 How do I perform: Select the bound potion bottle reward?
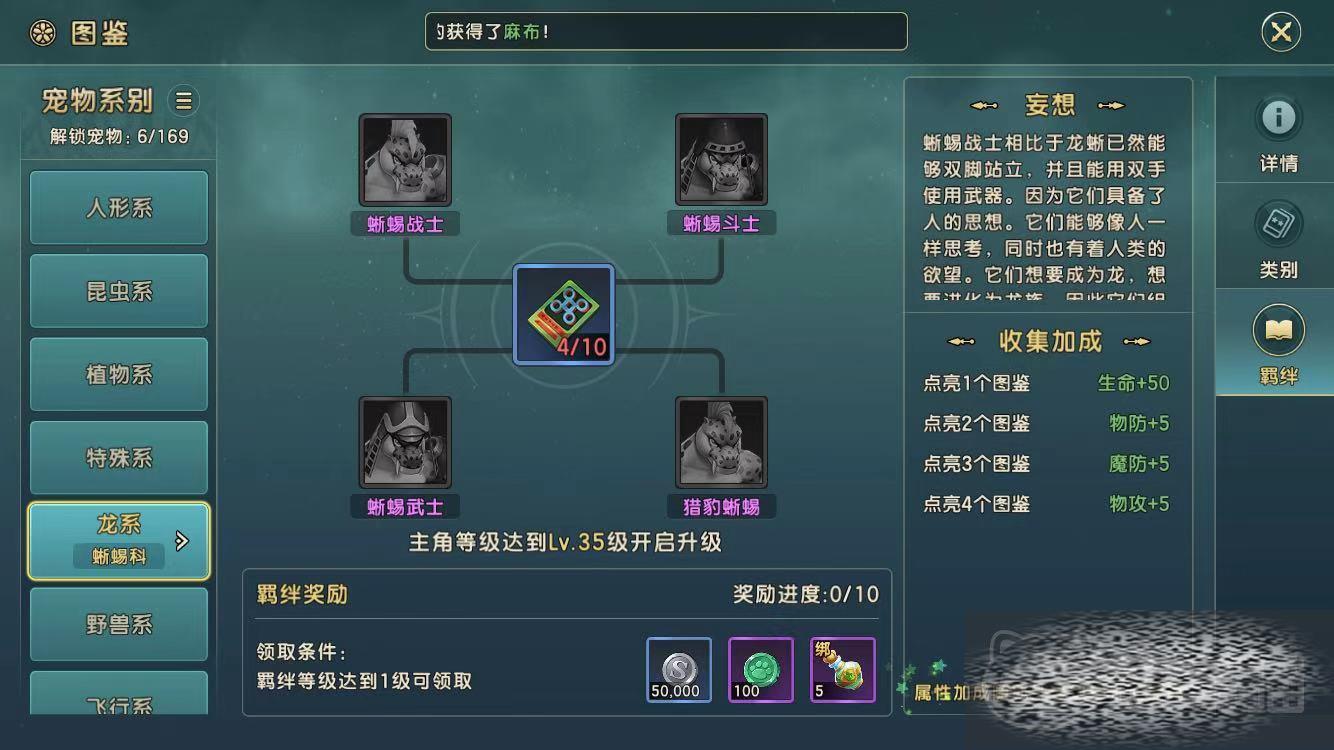[843, 670]
